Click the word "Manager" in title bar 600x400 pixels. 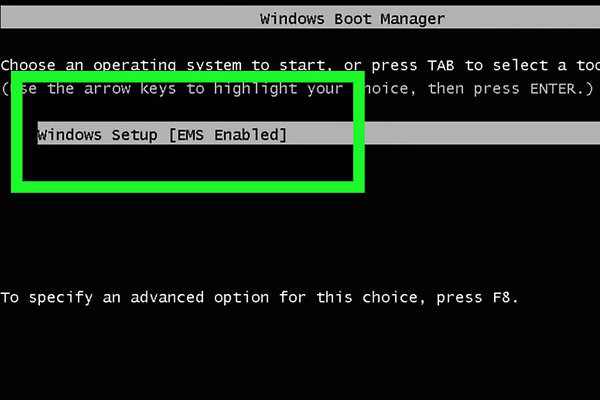411,19
